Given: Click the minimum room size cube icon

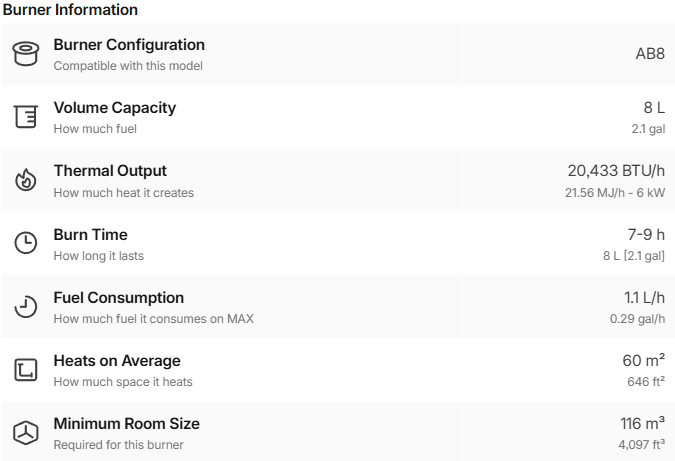Looking at the screenshot, I should tap(25, 433).
